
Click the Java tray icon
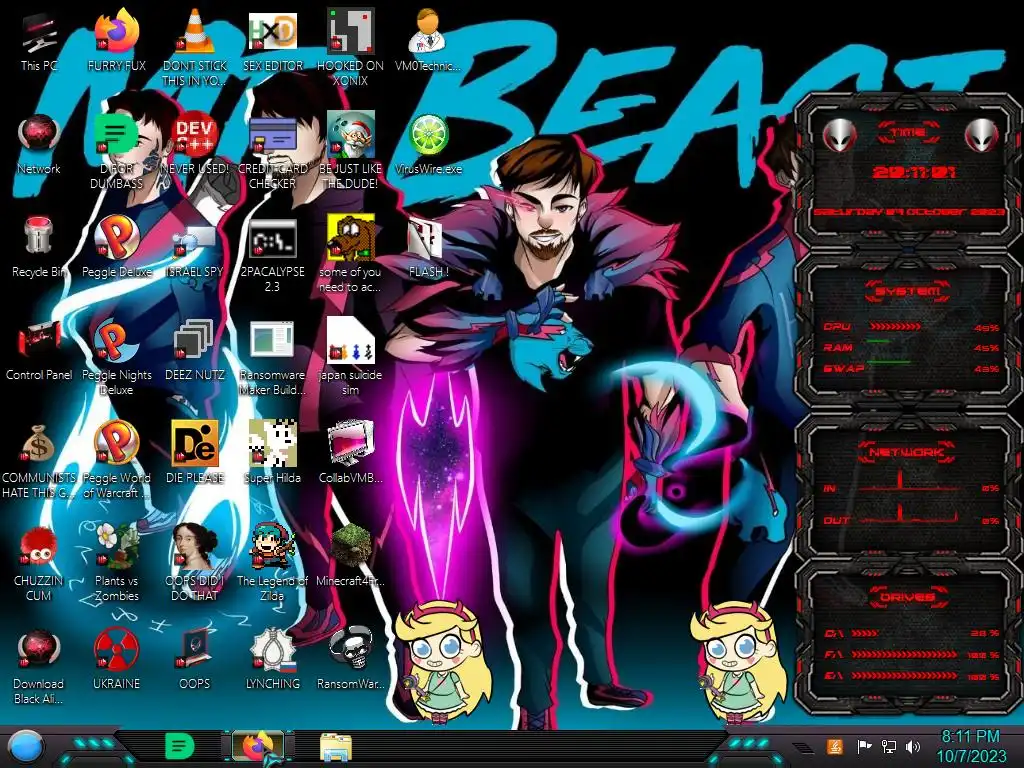tap(835, 746)
